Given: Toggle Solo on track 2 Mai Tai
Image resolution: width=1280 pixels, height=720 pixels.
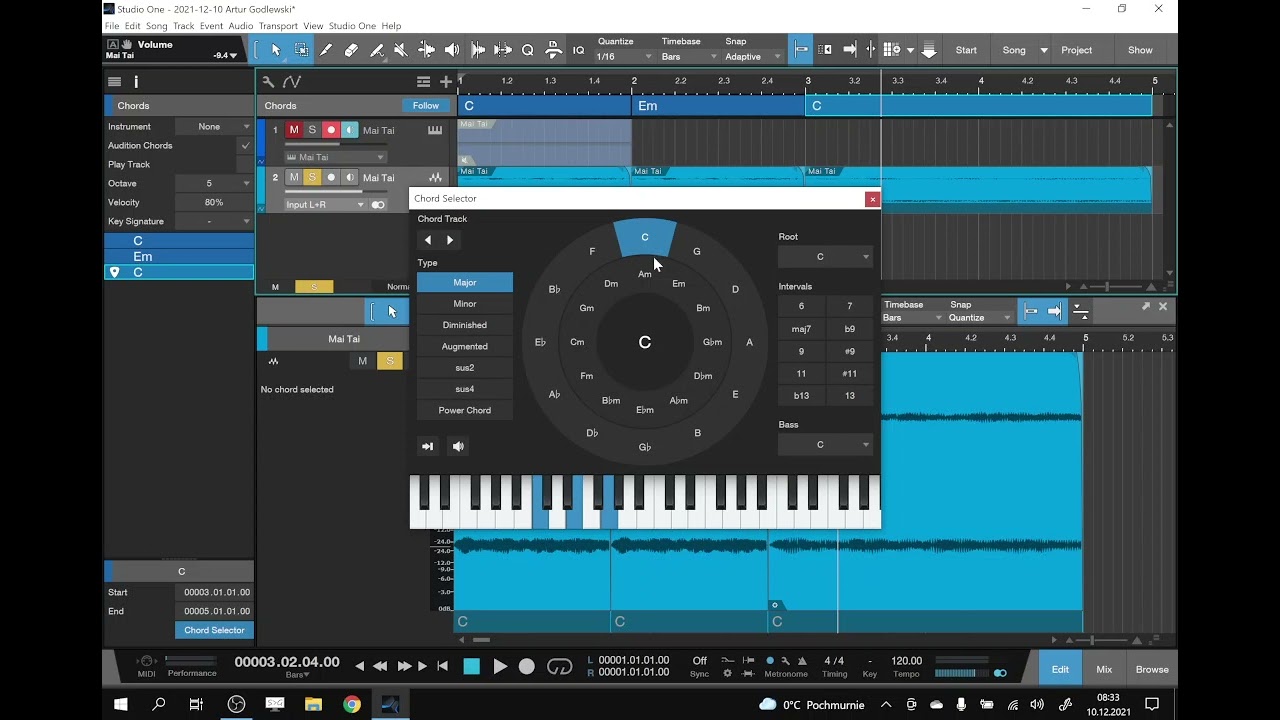Looking at the screenshot, I should click(x=312, y=177).
